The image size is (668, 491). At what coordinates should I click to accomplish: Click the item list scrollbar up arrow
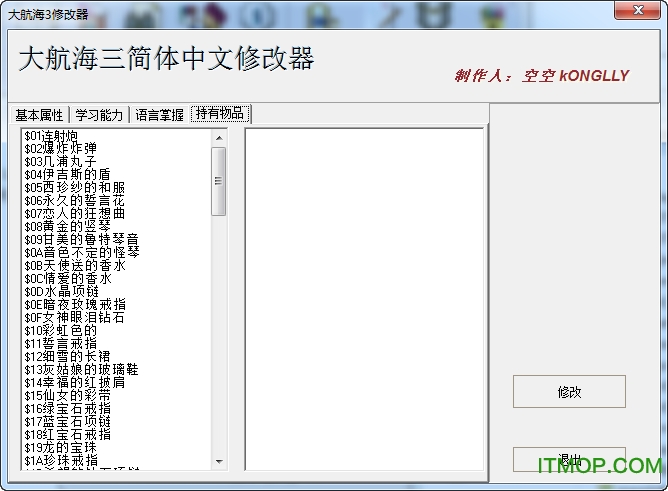[x=218, y=137]
